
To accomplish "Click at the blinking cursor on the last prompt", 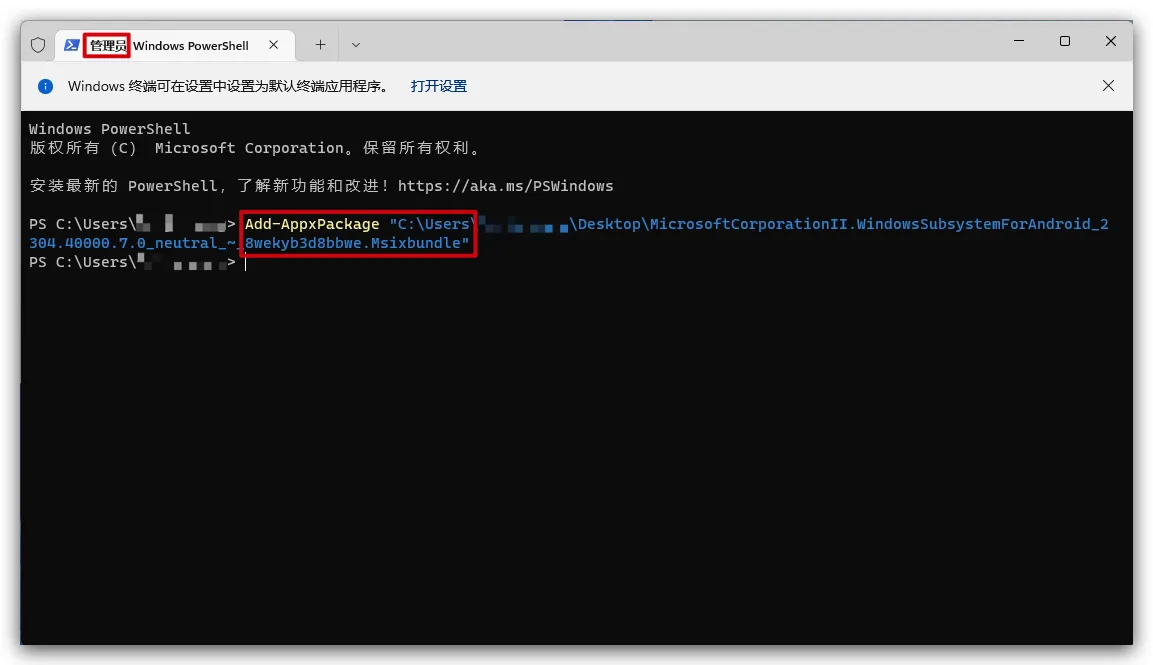I will (x=246, y=263).
